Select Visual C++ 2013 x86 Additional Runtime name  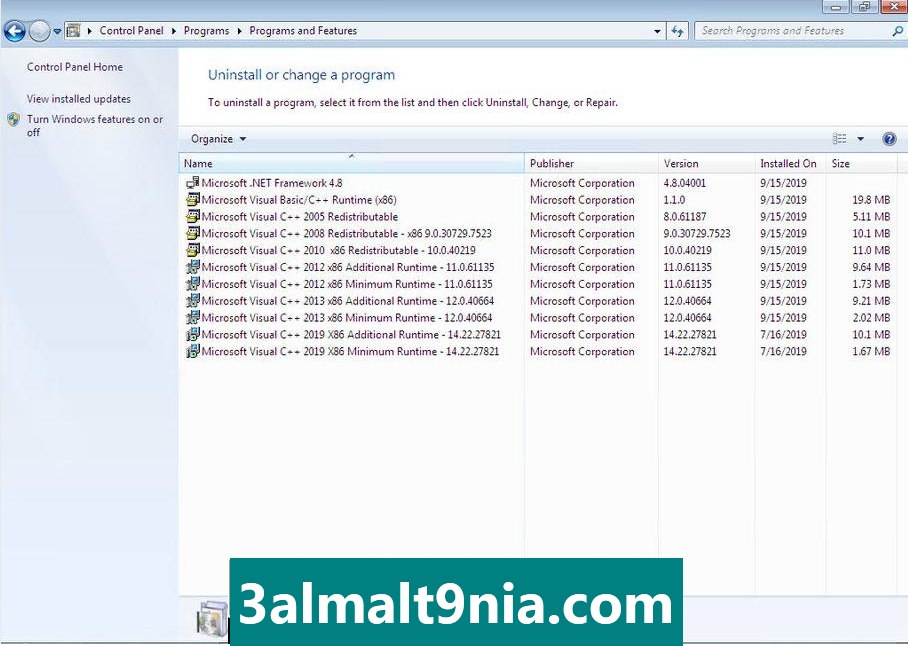point(347,300)
